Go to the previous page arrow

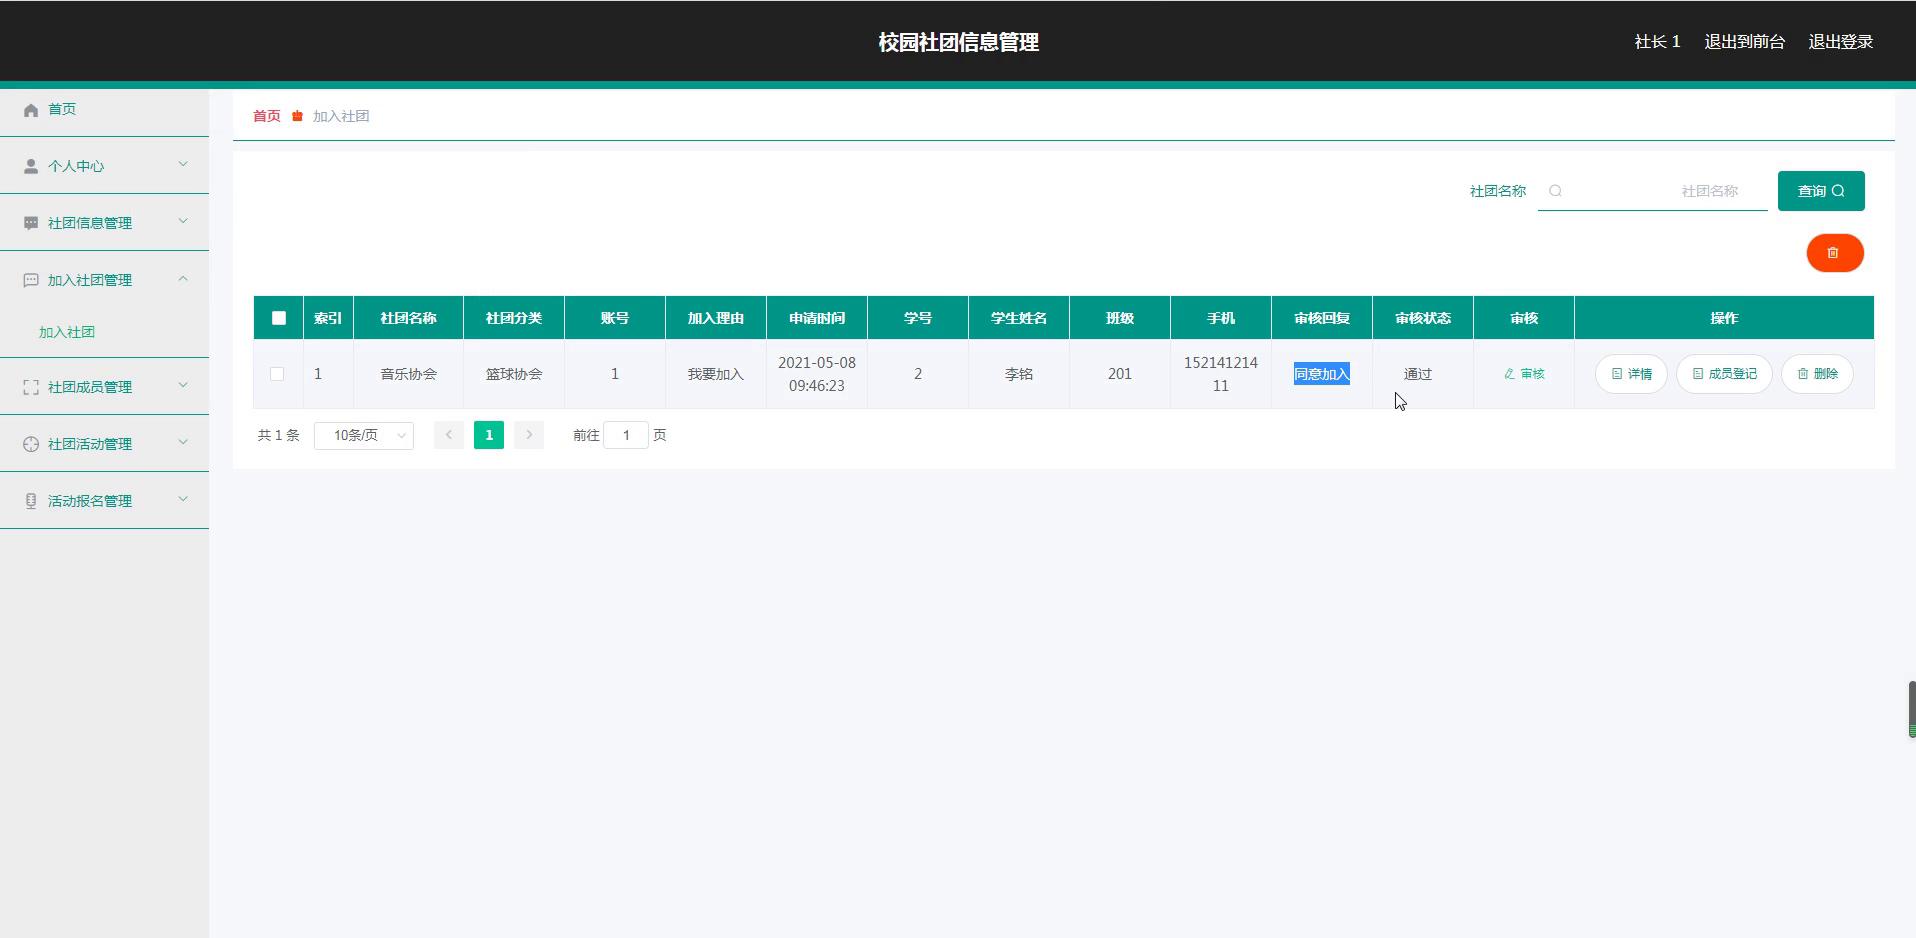click(449, 435)
